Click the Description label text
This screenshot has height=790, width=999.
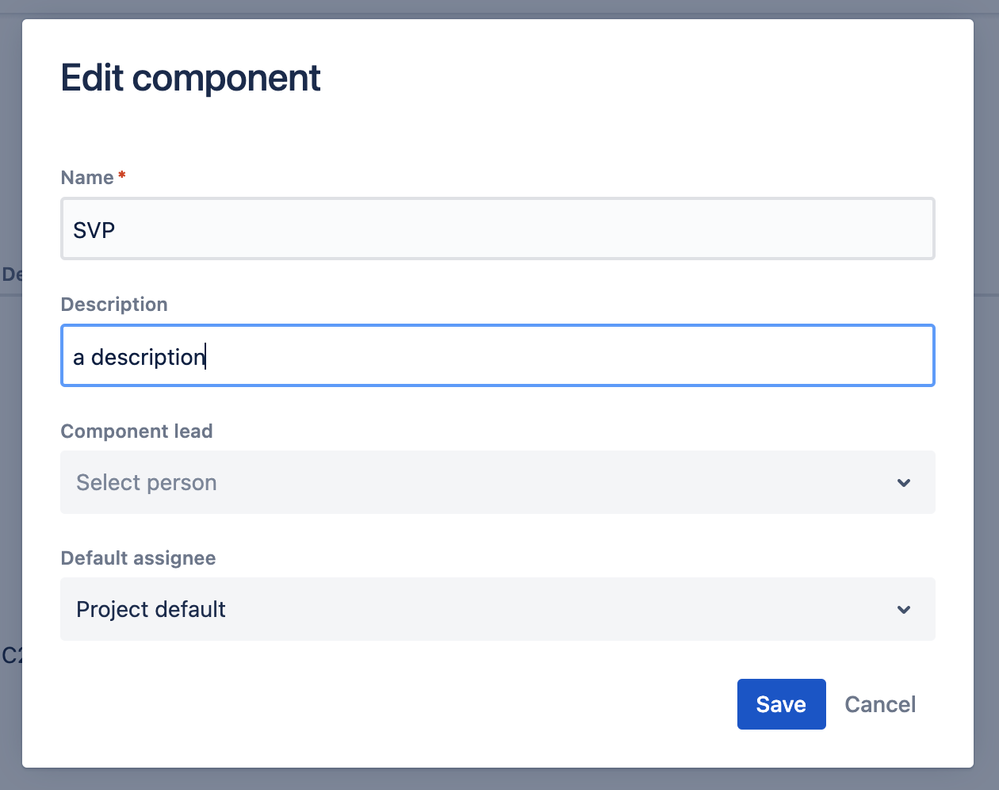114,304
